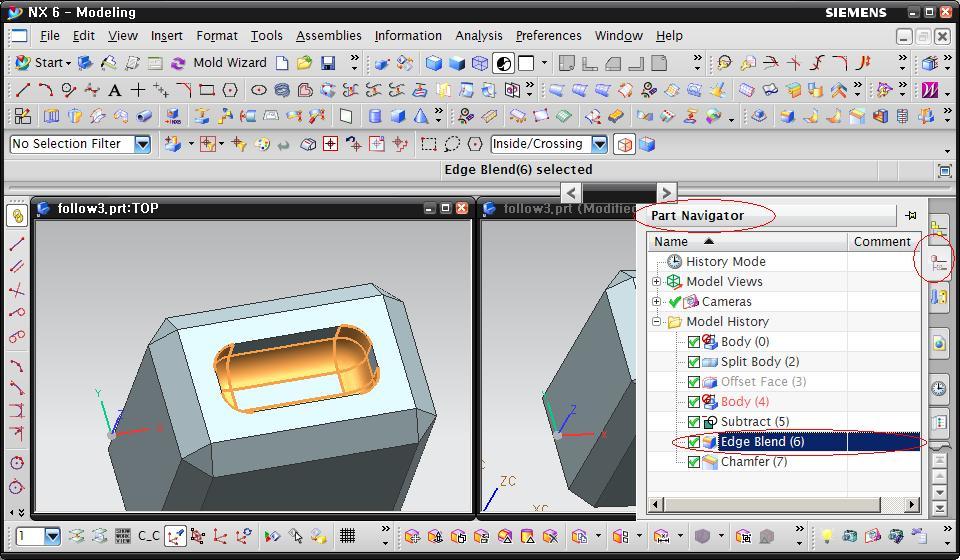Uncheck the Chamfer (7) feature checkbox
The image size is (960, 560).
tap(694, 462)
